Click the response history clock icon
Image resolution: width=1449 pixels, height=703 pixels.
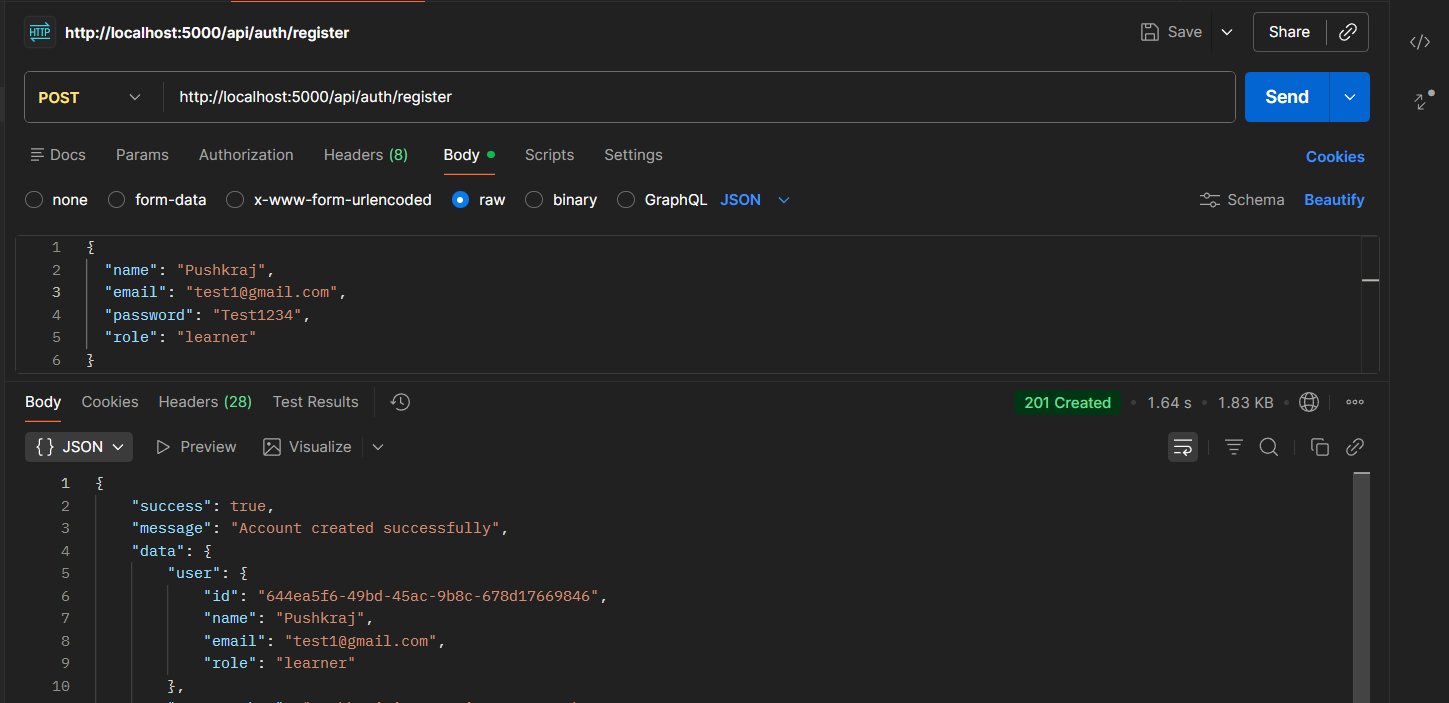click(400, 402)
